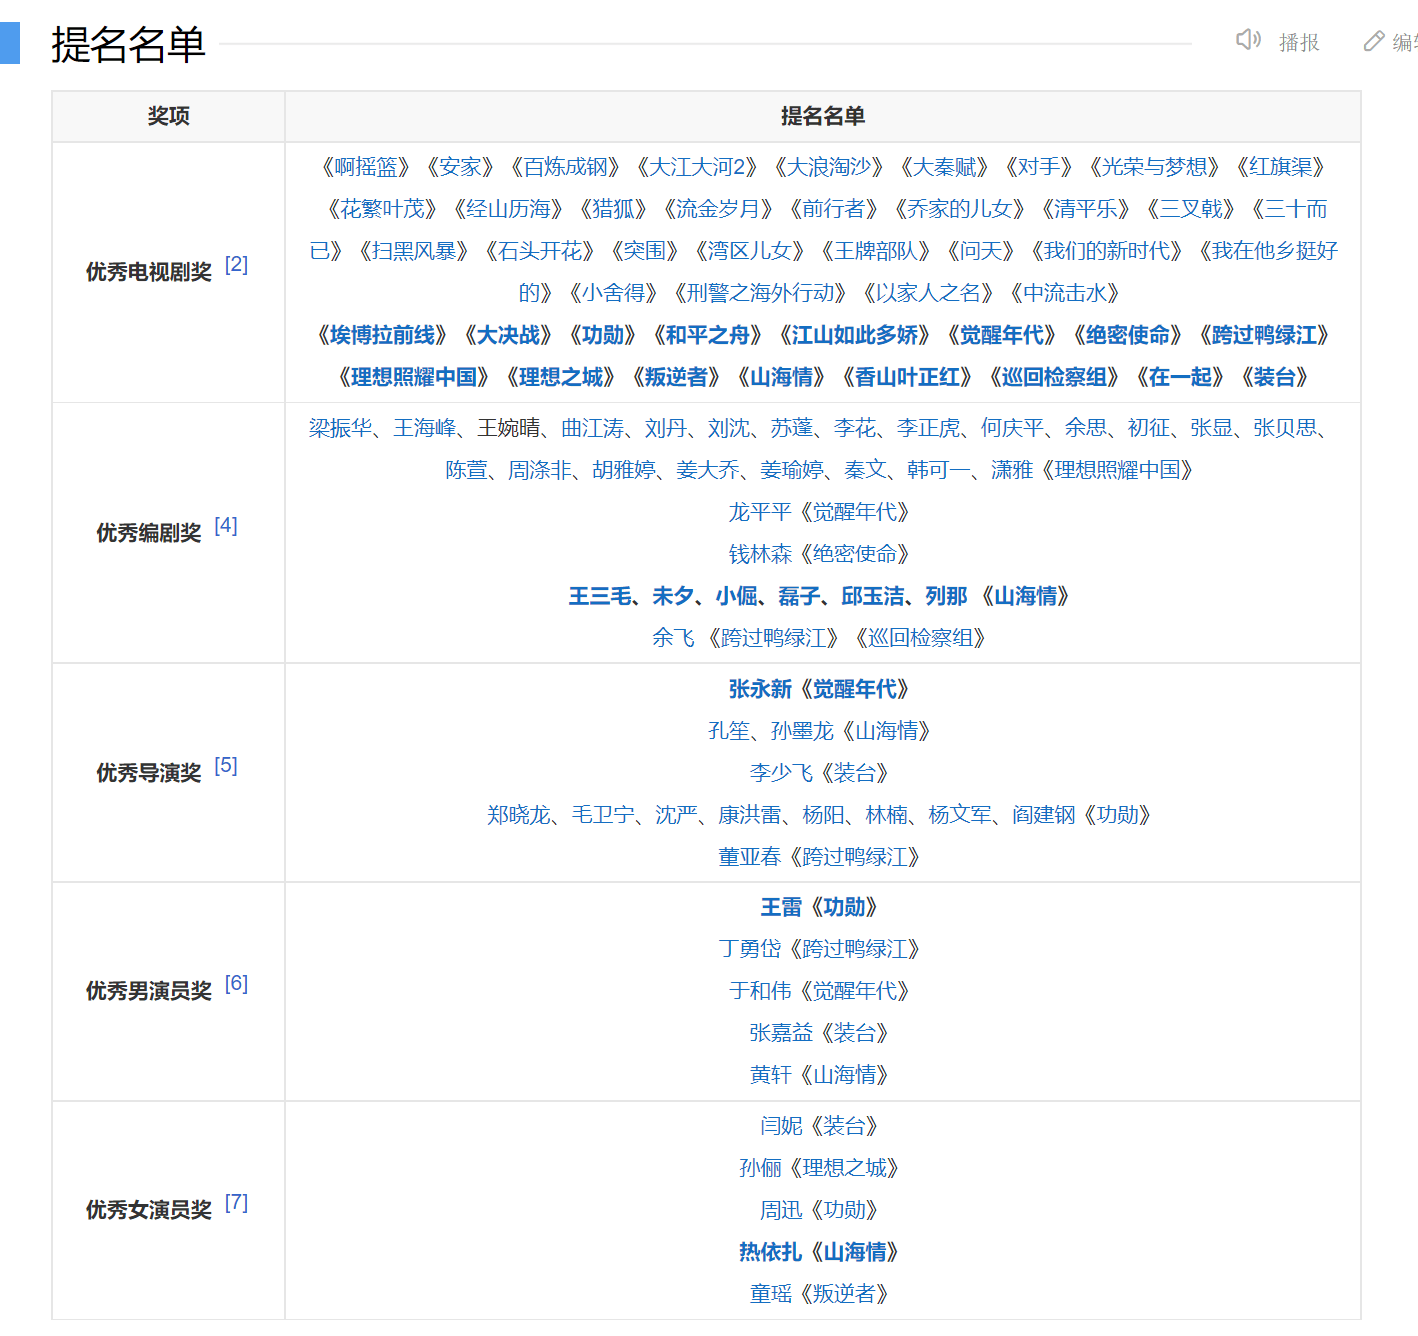Image resolution: width=1418 pixels, height=1336 pixels.
Task: Open the 《三叉戟》 link
Action: click(1190, 209)
